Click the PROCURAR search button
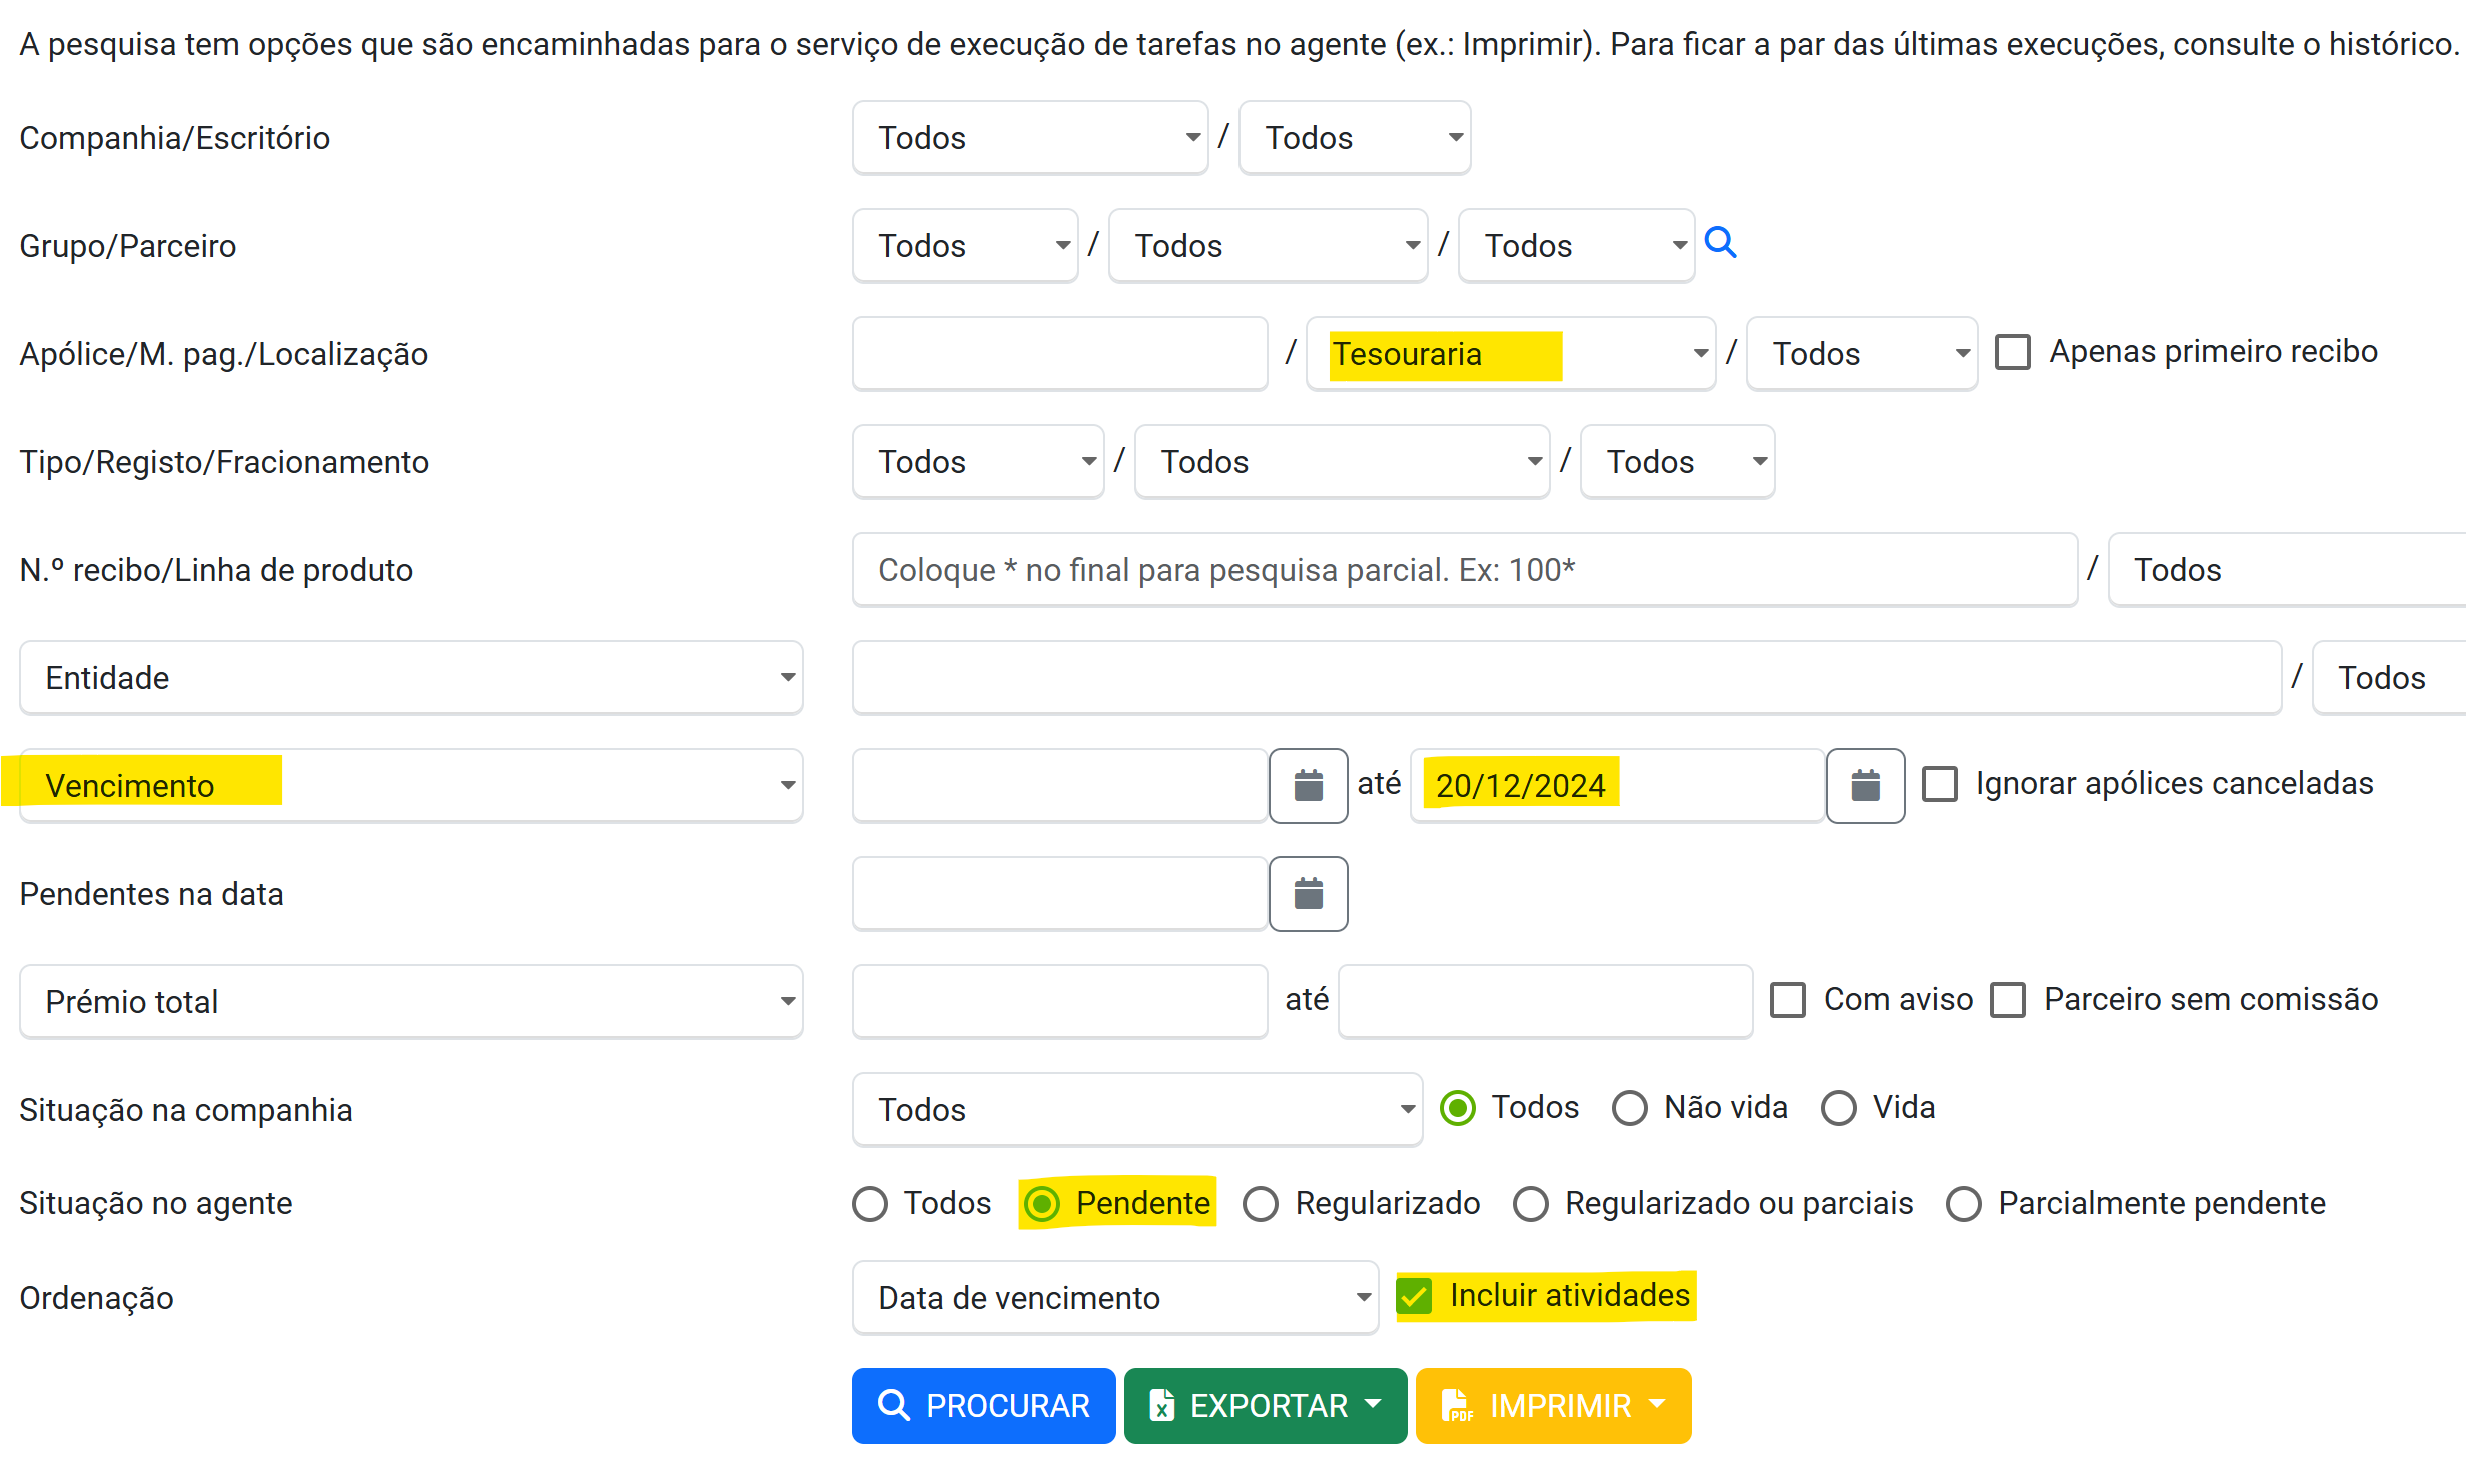Image resolution: width=2466 pixels, height=1460 pixels. (983, 1405)
